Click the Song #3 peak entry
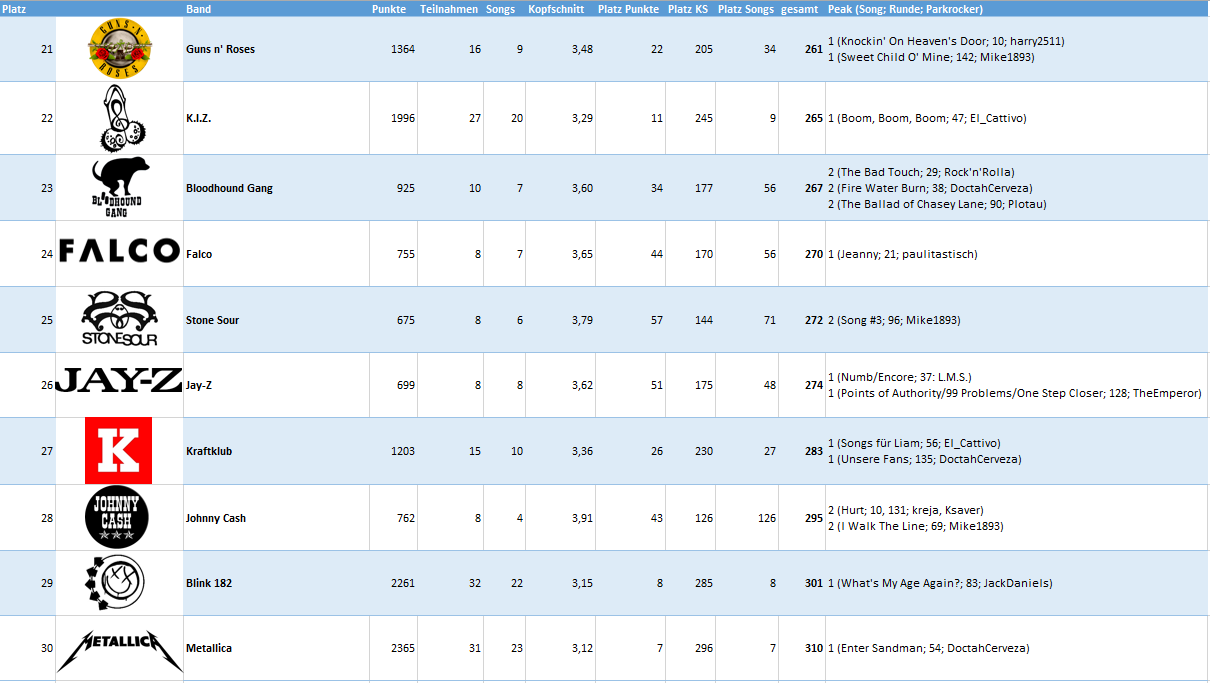Viewport: 1210px width, 683px height. pyautogui.click(x=894, y=320)
